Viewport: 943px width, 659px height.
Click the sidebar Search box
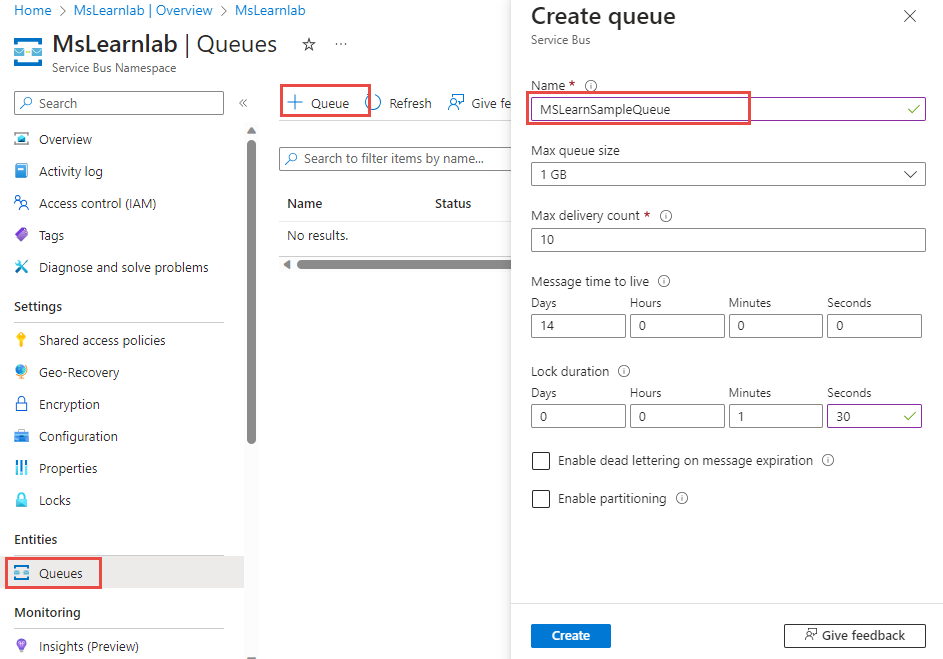[x=119, y=103]
